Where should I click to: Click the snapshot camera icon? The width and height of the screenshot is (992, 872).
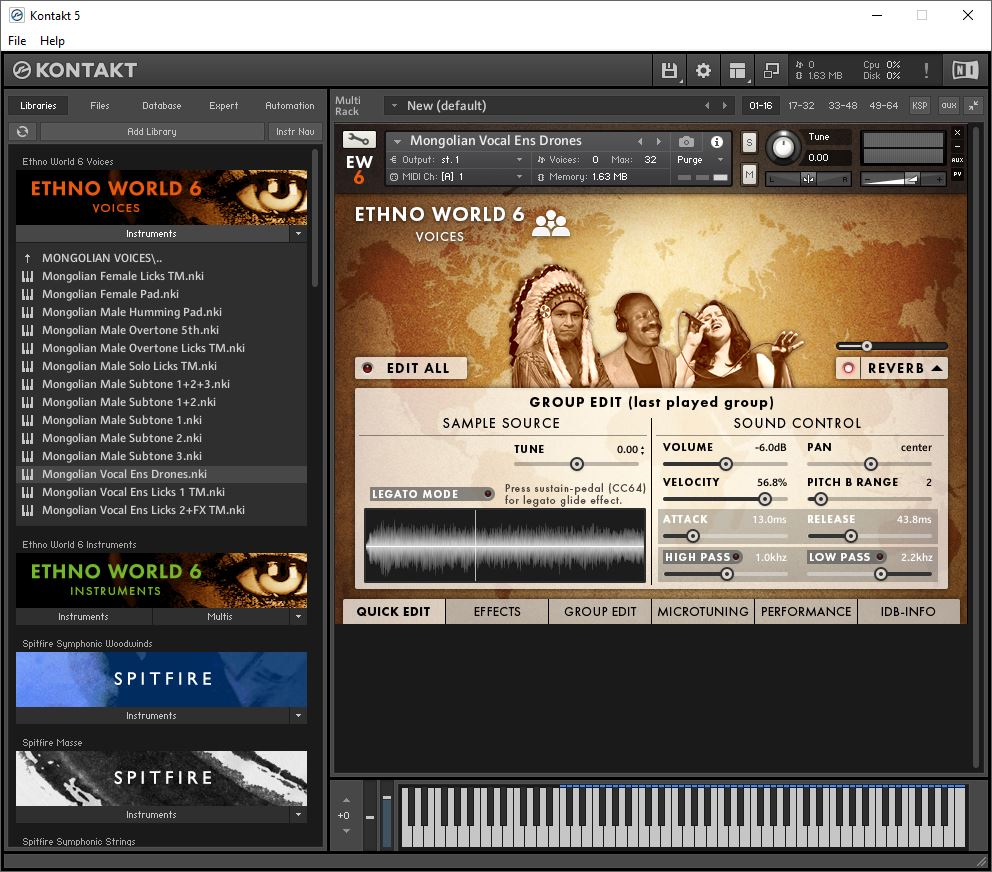(x=686, y=142)
